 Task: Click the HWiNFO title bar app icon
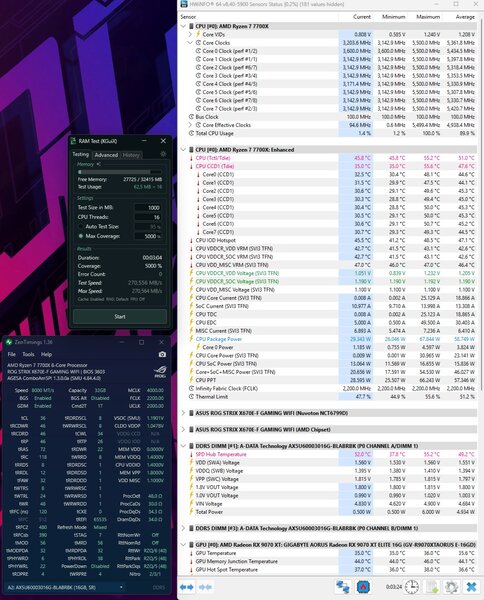[184, 4]
